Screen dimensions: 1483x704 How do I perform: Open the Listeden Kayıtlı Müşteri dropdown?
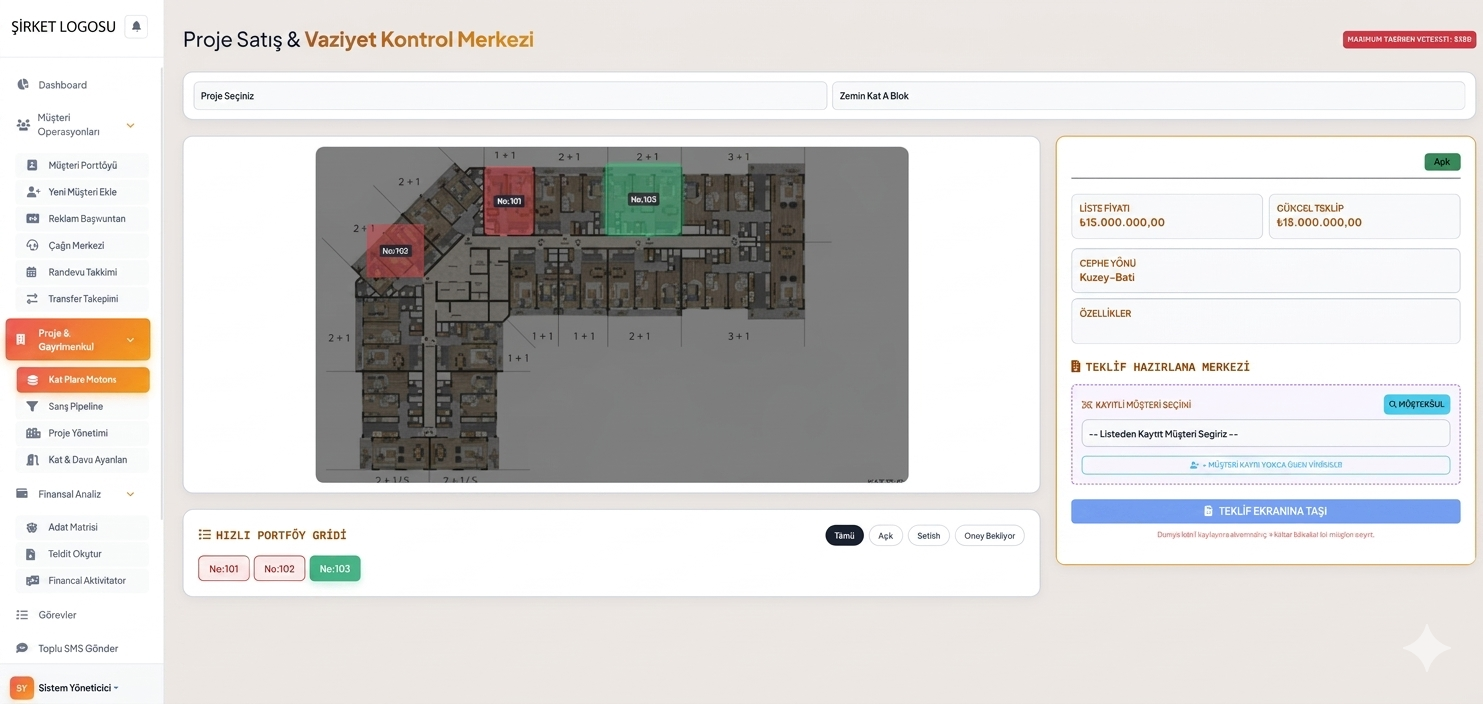point(1265,434)
